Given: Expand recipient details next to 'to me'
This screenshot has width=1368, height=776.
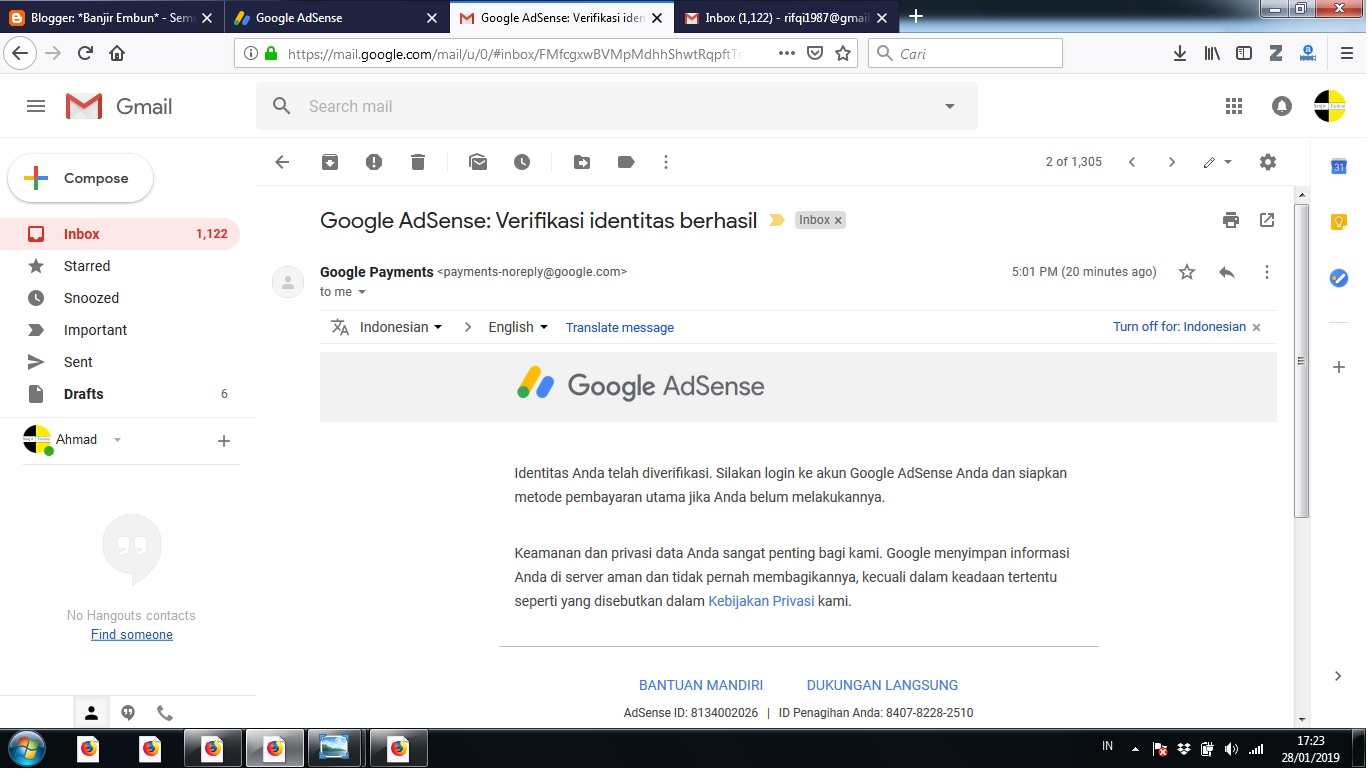Looking at the screenshot, I should point(362,292).
